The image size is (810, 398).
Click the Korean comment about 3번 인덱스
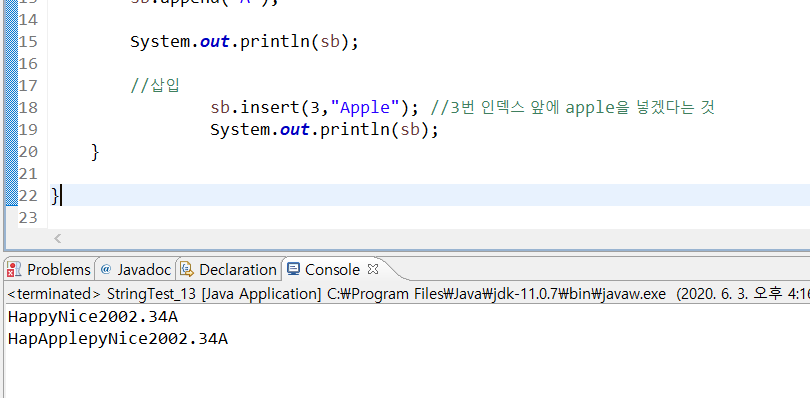click(x=572, y=108)
